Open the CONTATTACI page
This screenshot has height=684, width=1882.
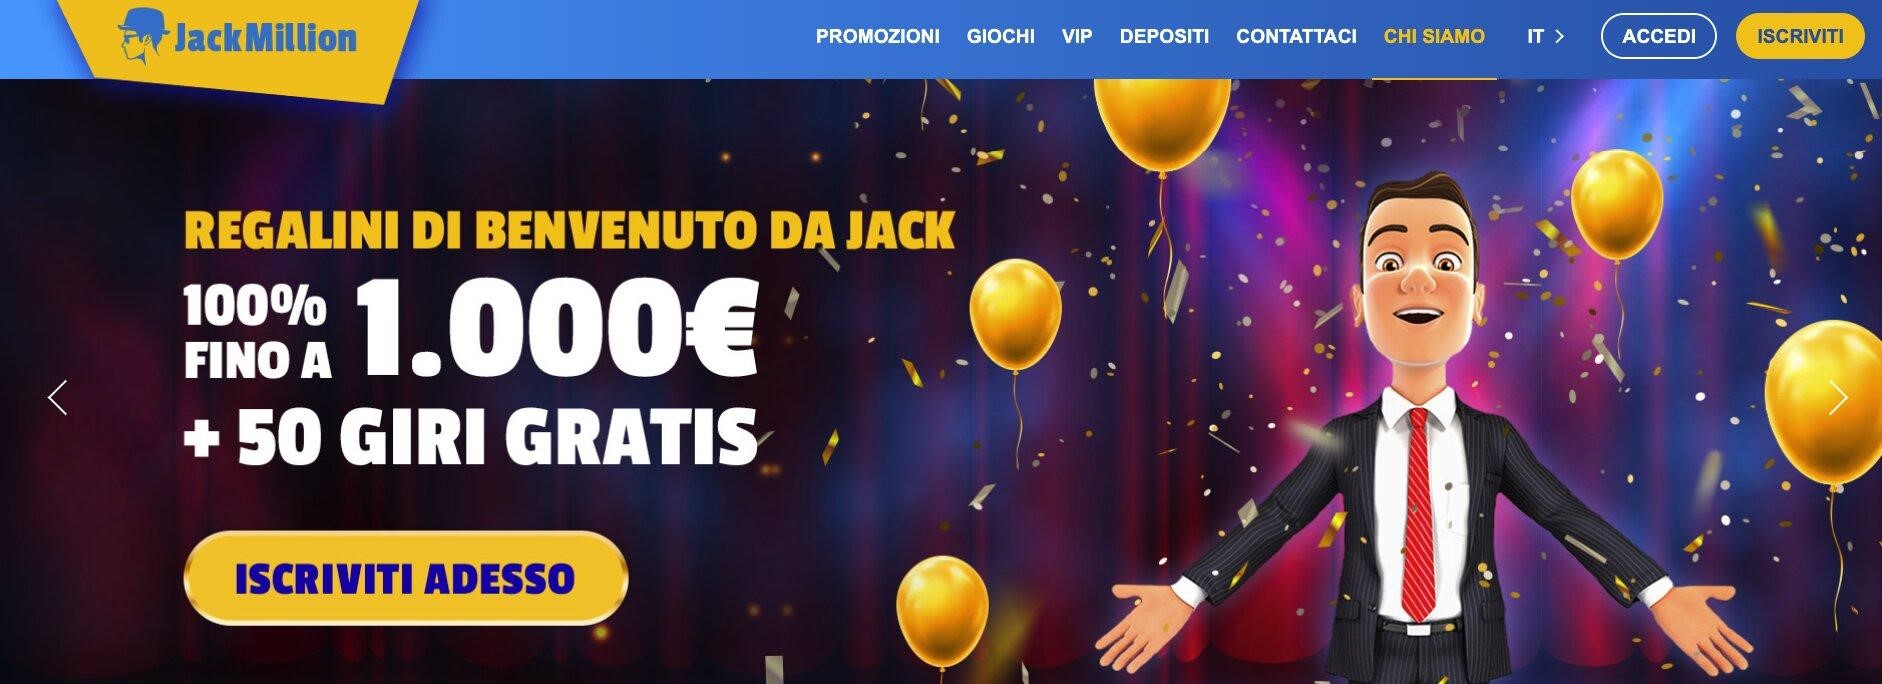(1296, 36)
